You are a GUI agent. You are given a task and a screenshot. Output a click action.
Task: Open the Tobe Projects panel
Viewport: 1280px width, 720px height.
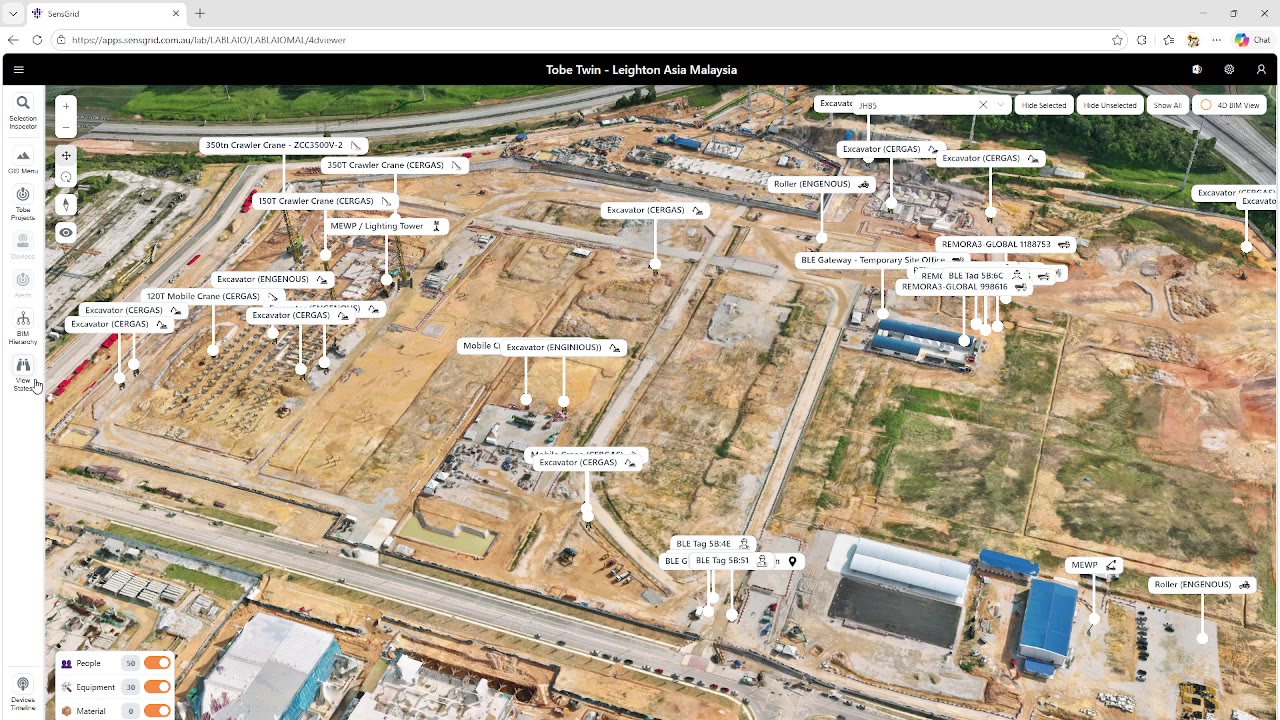tap(23, 203)
